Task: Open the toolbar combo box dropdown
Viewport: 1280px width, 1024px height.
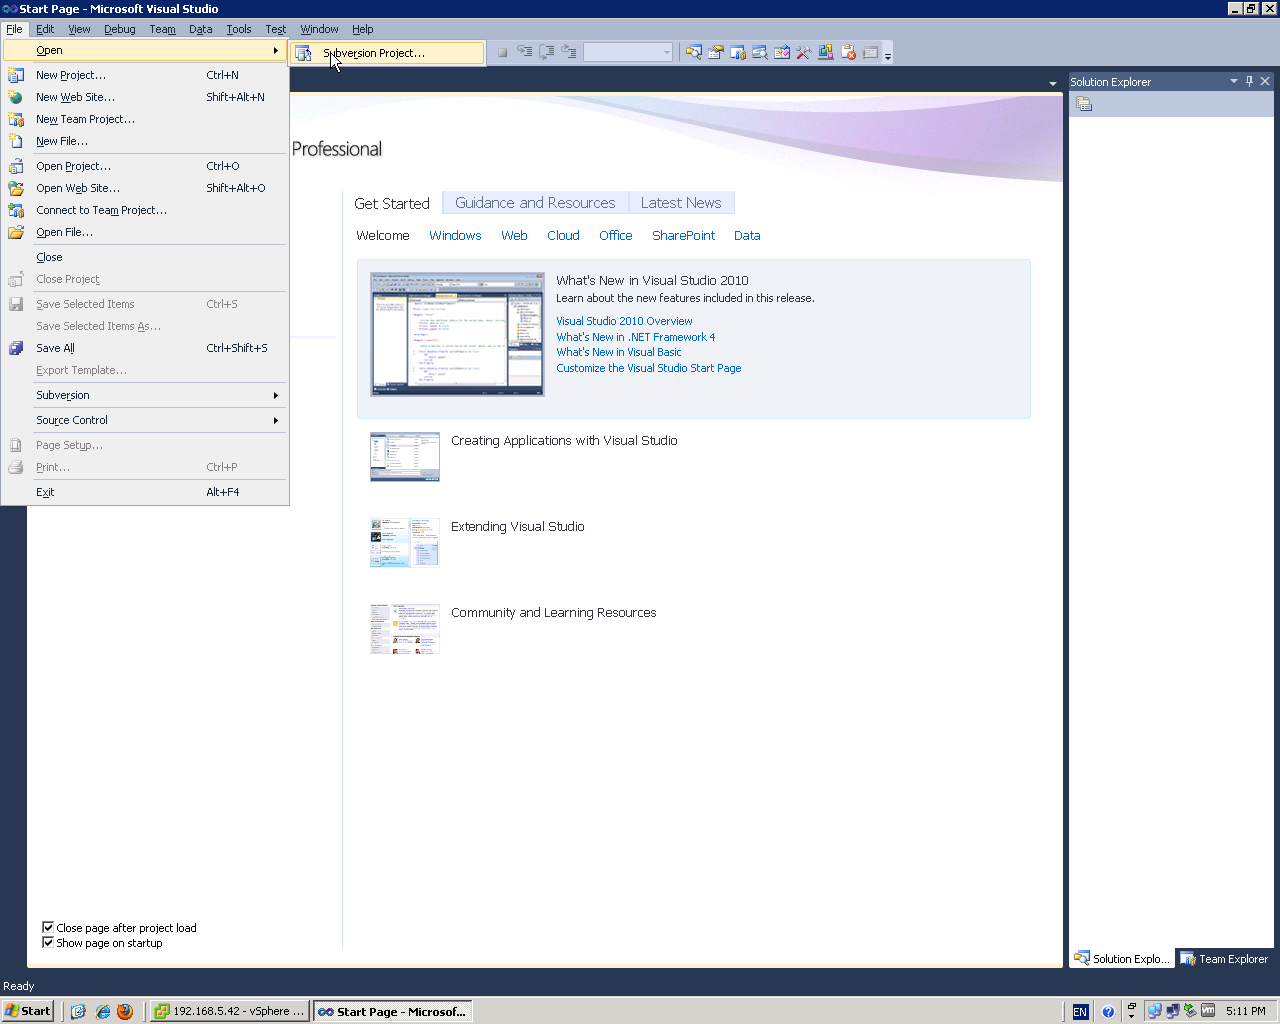Action: (666, 52)
